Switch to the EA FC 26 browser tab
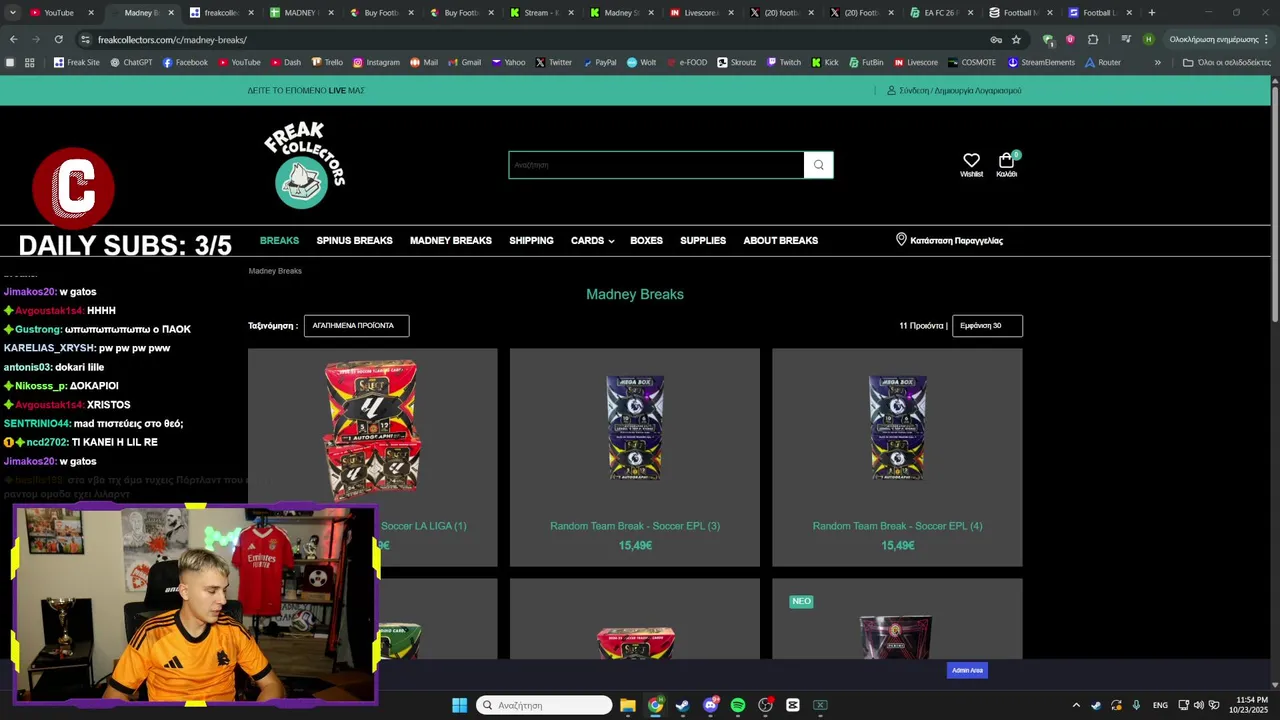This screenshot has width=1280, height=720. click(x=942, y=13)
